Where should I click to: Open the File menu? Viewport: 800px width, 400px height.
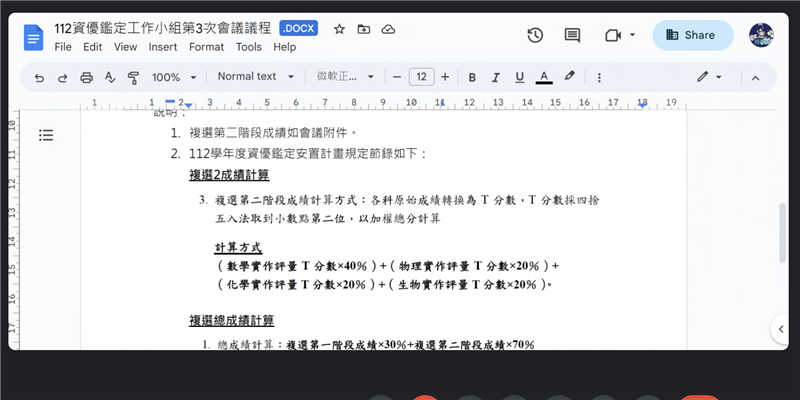coord(63,47)
